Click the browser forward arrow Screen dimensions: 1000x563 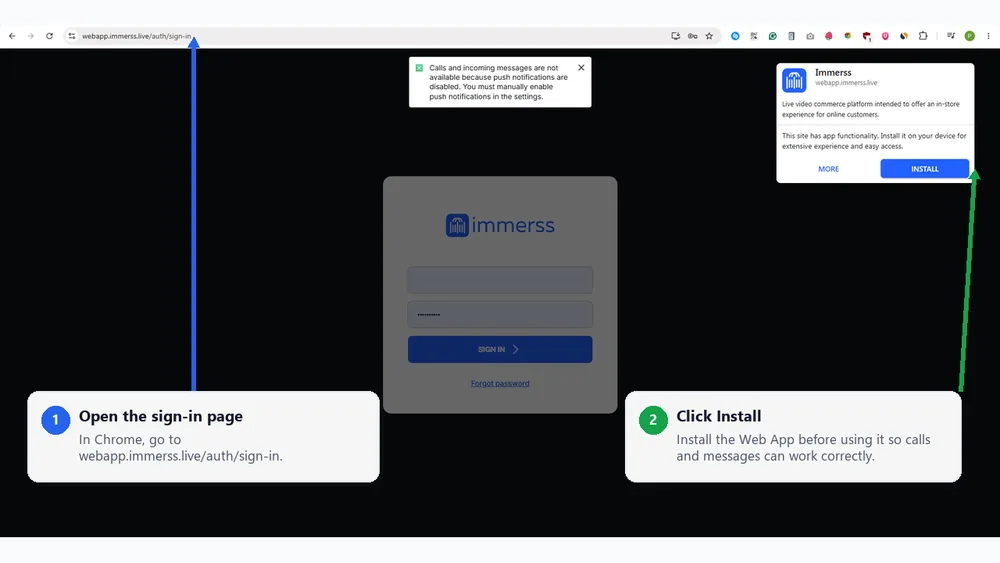tap(31, 36)
